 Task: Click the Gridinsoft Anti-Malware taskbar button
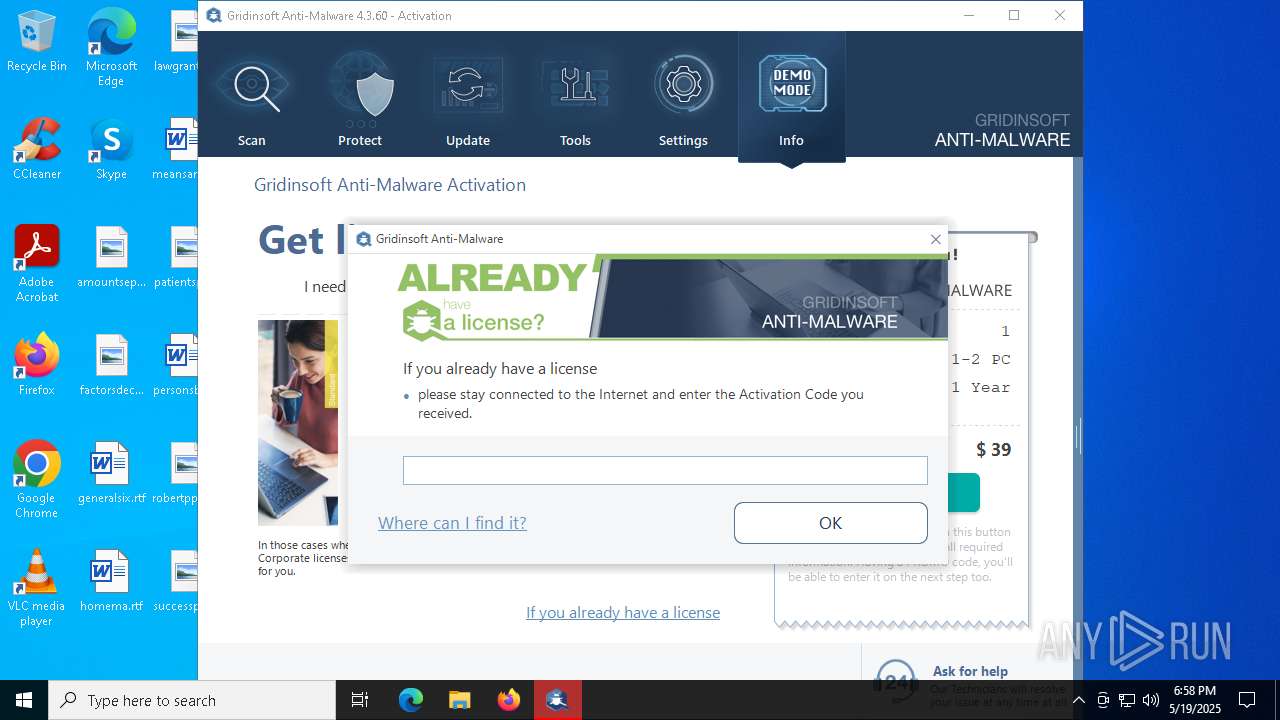557,700
